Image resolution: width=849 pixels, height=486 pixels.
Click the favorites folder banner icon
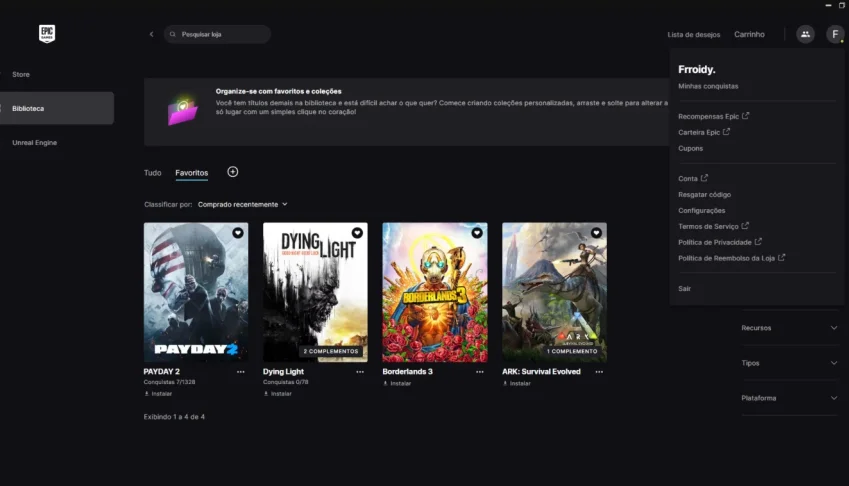(182, 111)
